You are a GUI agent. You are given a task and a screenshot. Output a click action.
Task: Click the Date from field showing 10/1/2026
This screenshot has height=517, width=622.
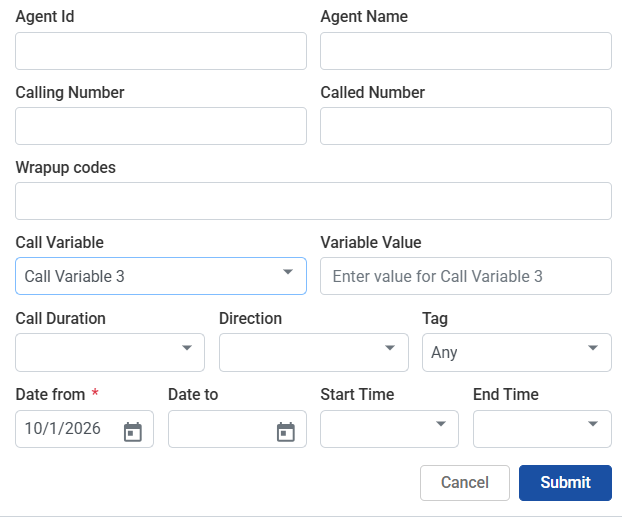(x=84, y=429)
